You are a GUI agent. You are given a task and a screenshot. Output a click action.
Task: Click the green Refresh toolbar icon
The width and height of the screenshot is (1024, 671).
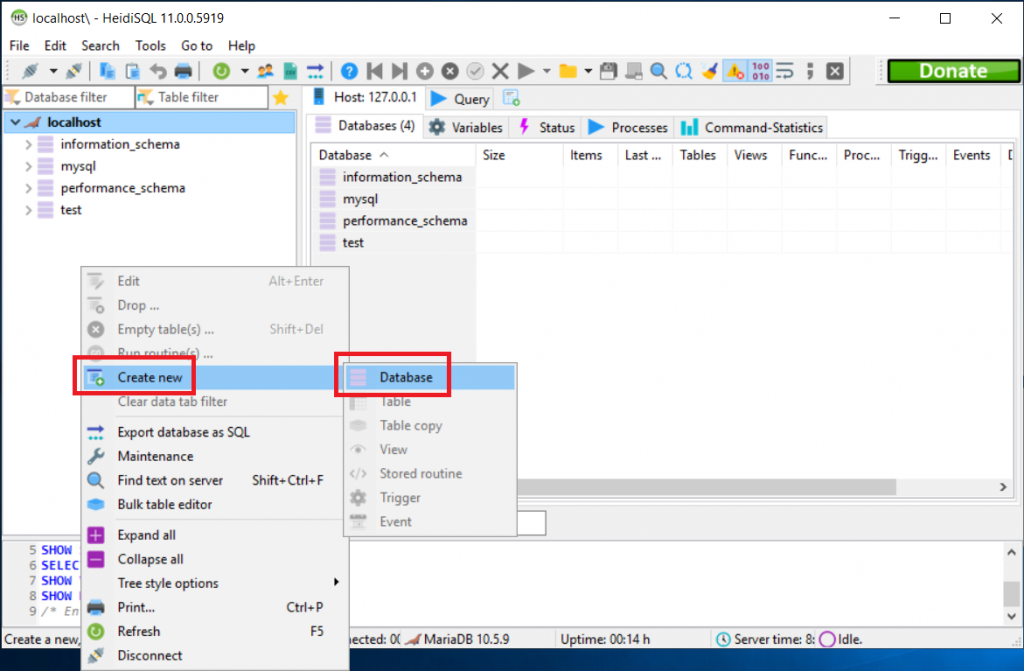[221, 71]
